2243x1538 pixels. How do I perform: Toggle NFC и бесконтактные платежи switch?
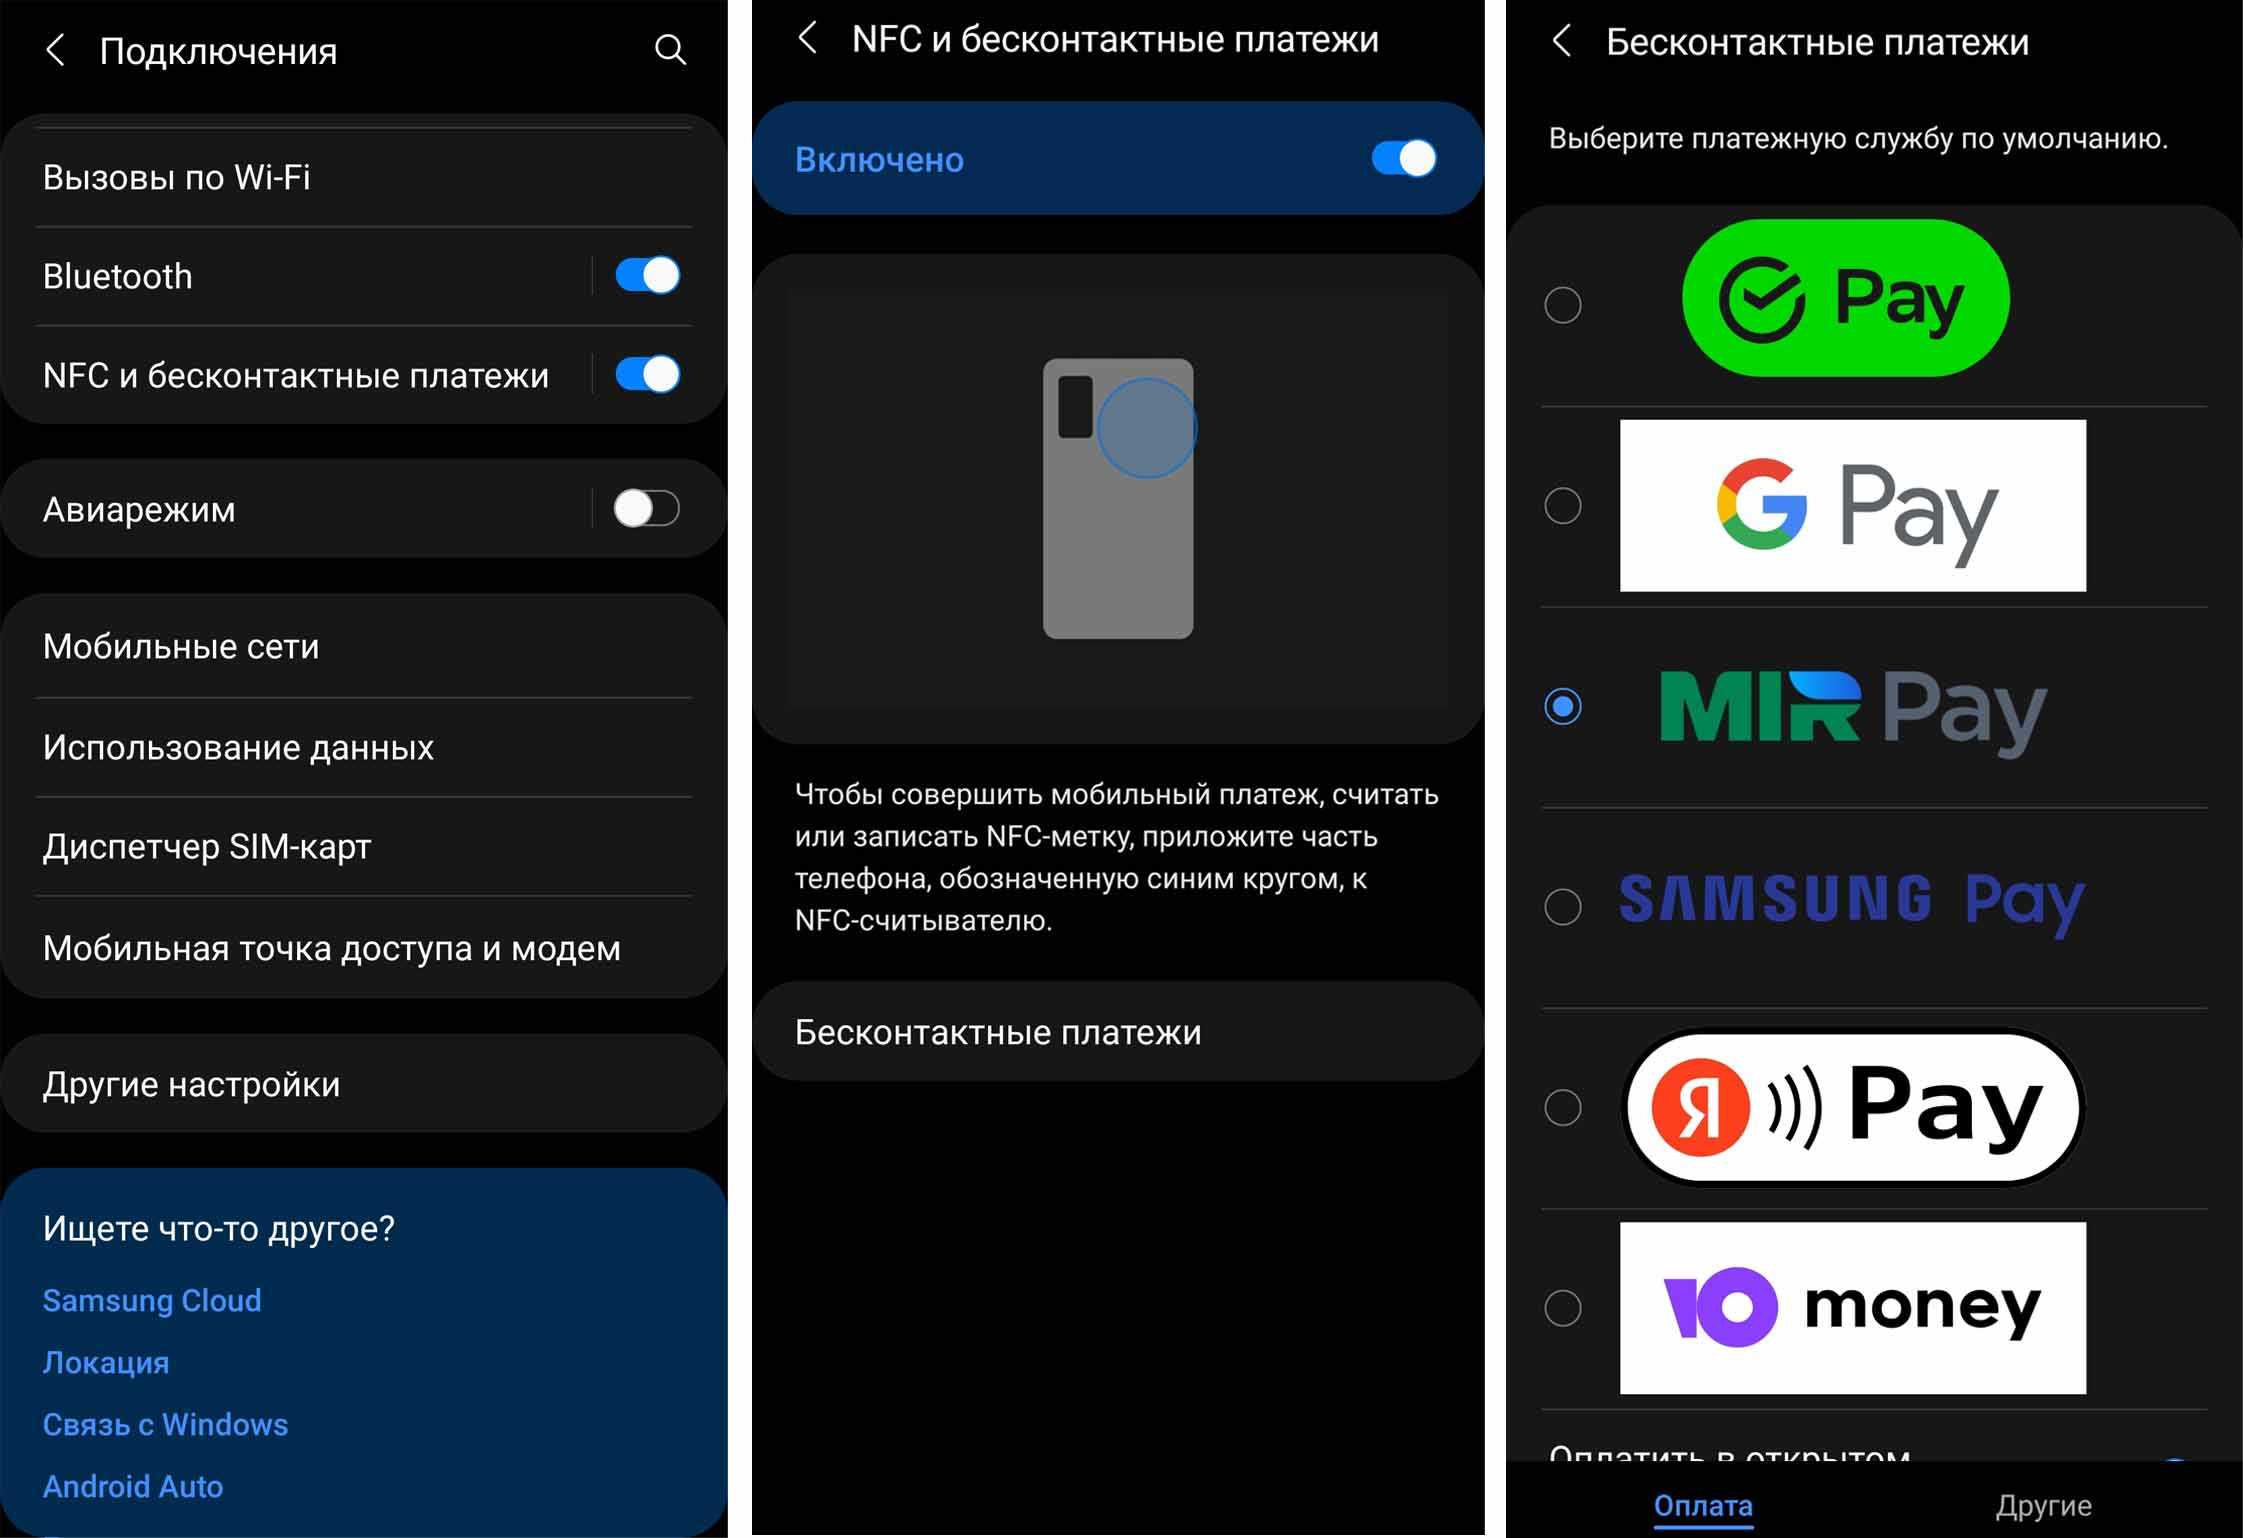pyautogui.click(x=647, y=374)
